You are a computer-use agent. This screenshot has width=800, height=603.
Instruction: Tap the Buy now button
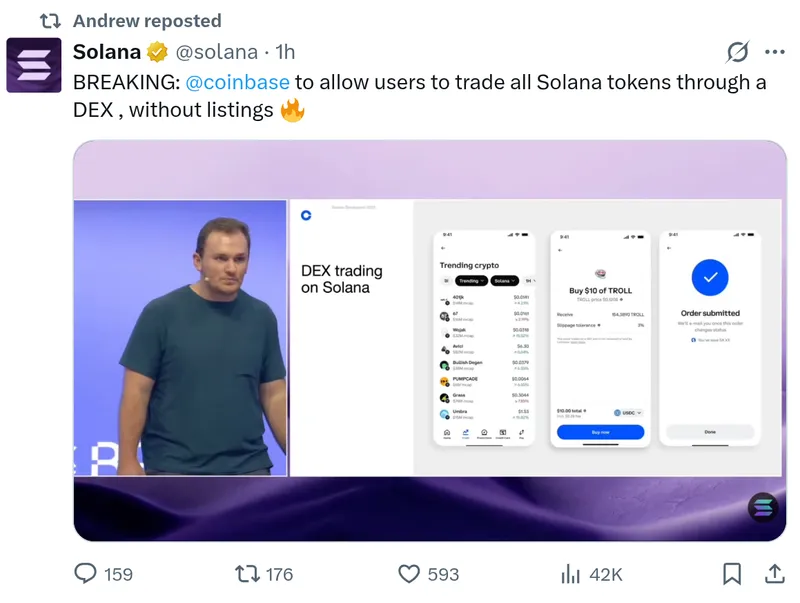click(601, 432)
